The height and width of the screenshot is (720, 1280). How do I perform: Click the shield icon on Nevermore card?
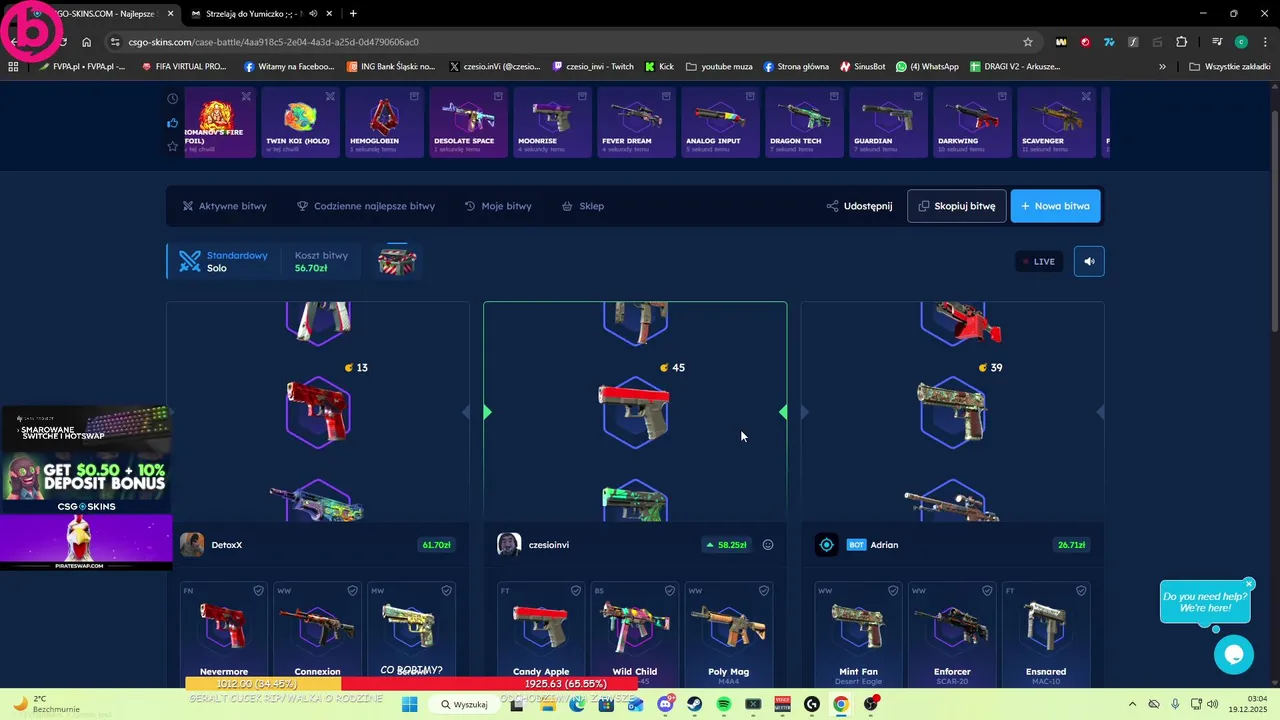[x=258, y=591]
